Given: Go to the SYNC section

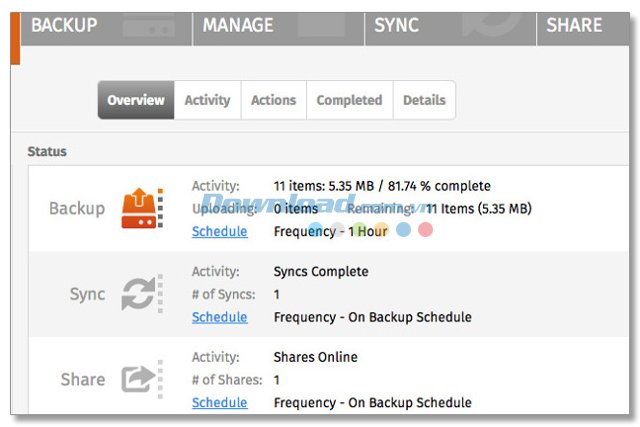Looking at the screenshot, I should (x=396, y=25).
